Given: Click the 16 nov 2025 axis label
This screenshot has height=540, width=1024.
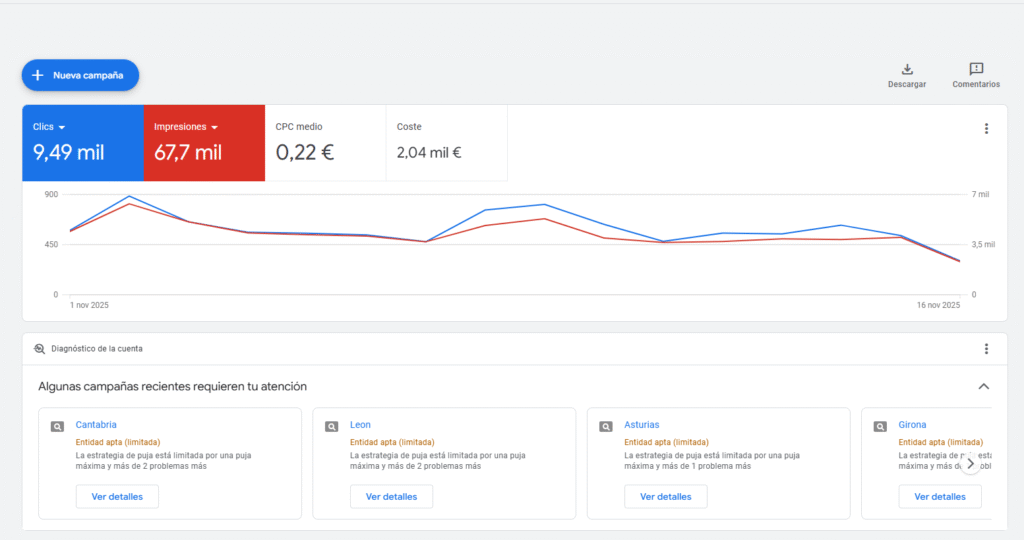Looking at the screenshot, I should 938,305.
